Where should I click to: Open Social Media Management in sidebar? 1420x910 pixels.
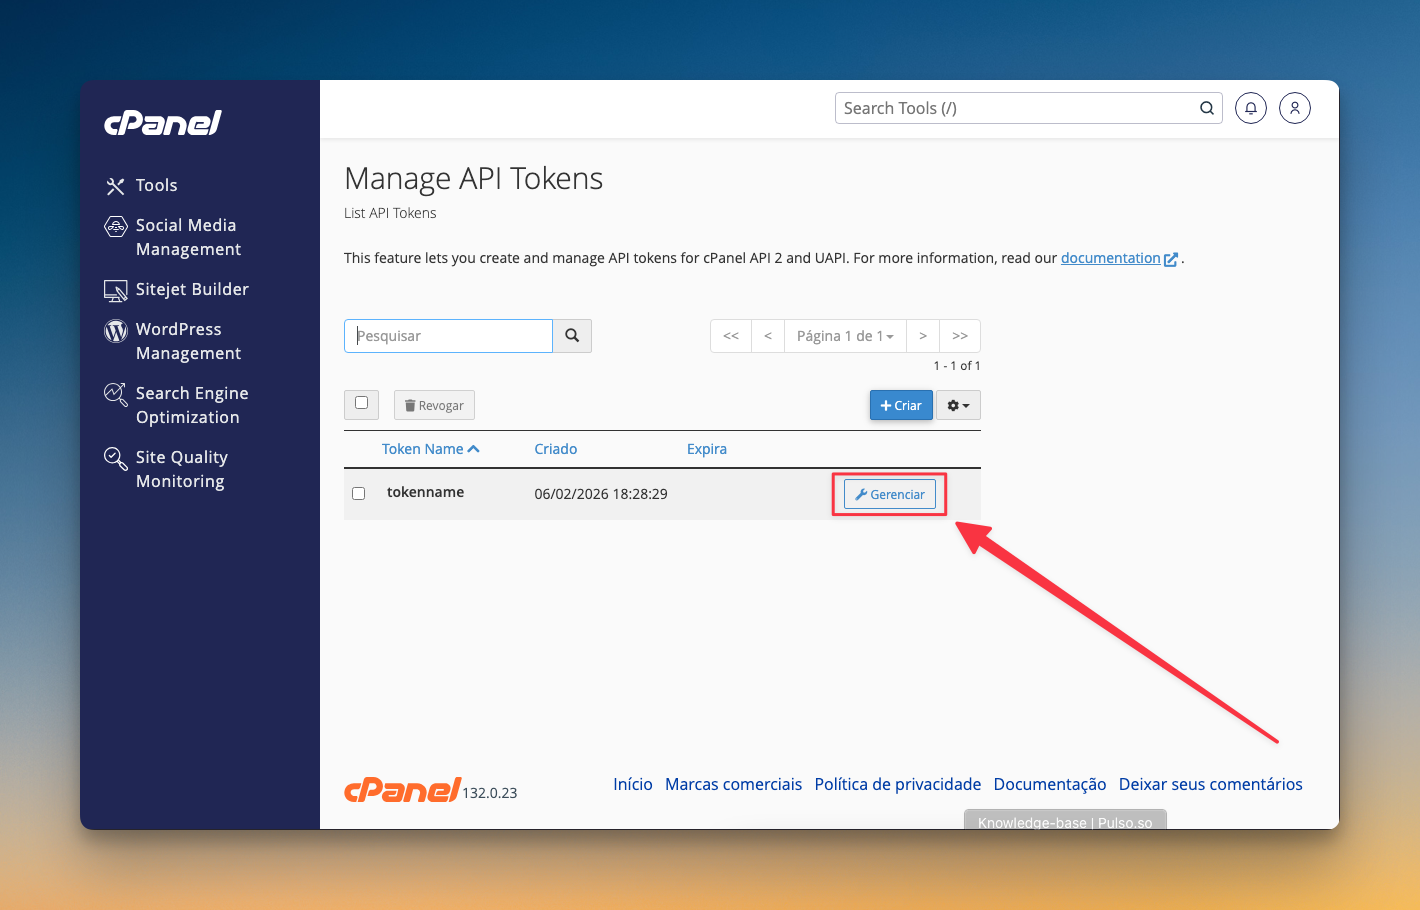click(x=187, y=237)
